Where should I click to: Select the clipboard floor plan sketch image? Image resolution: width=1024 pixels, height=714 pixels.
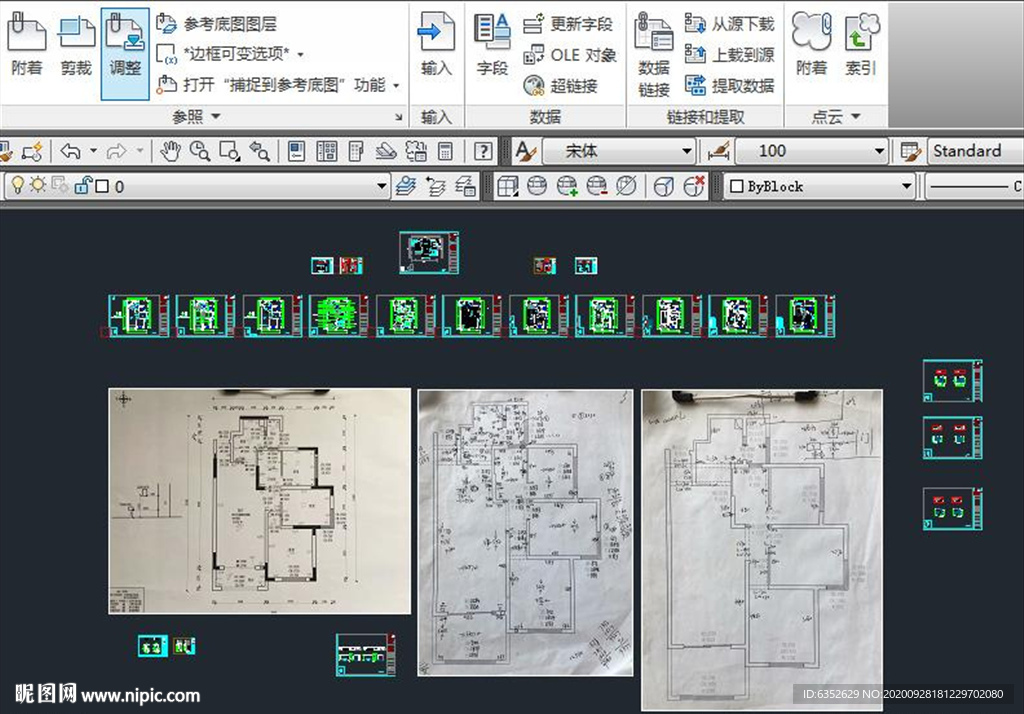(x=762, y=550)
